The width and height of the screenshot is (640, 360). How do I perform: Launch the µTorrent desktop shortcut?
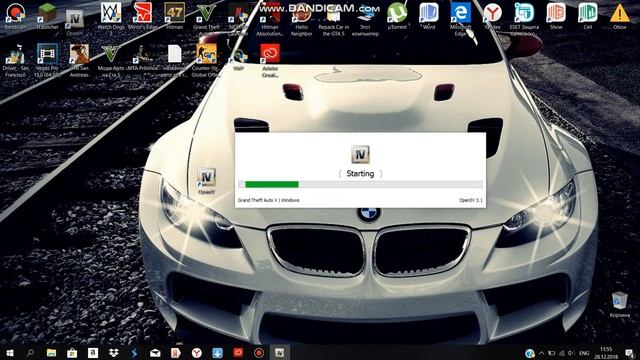click(397, 16)
